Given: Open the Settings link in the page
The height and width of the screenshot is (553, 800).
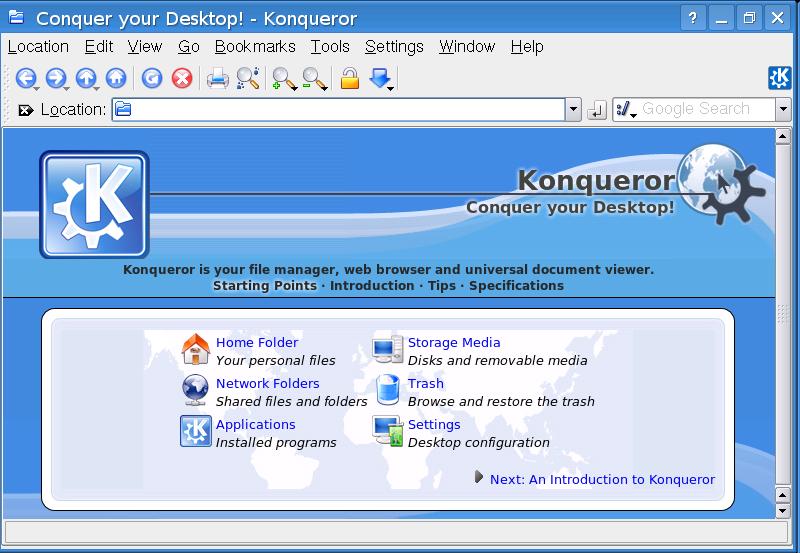Looking at the screenshot, I should click(434, 424).
